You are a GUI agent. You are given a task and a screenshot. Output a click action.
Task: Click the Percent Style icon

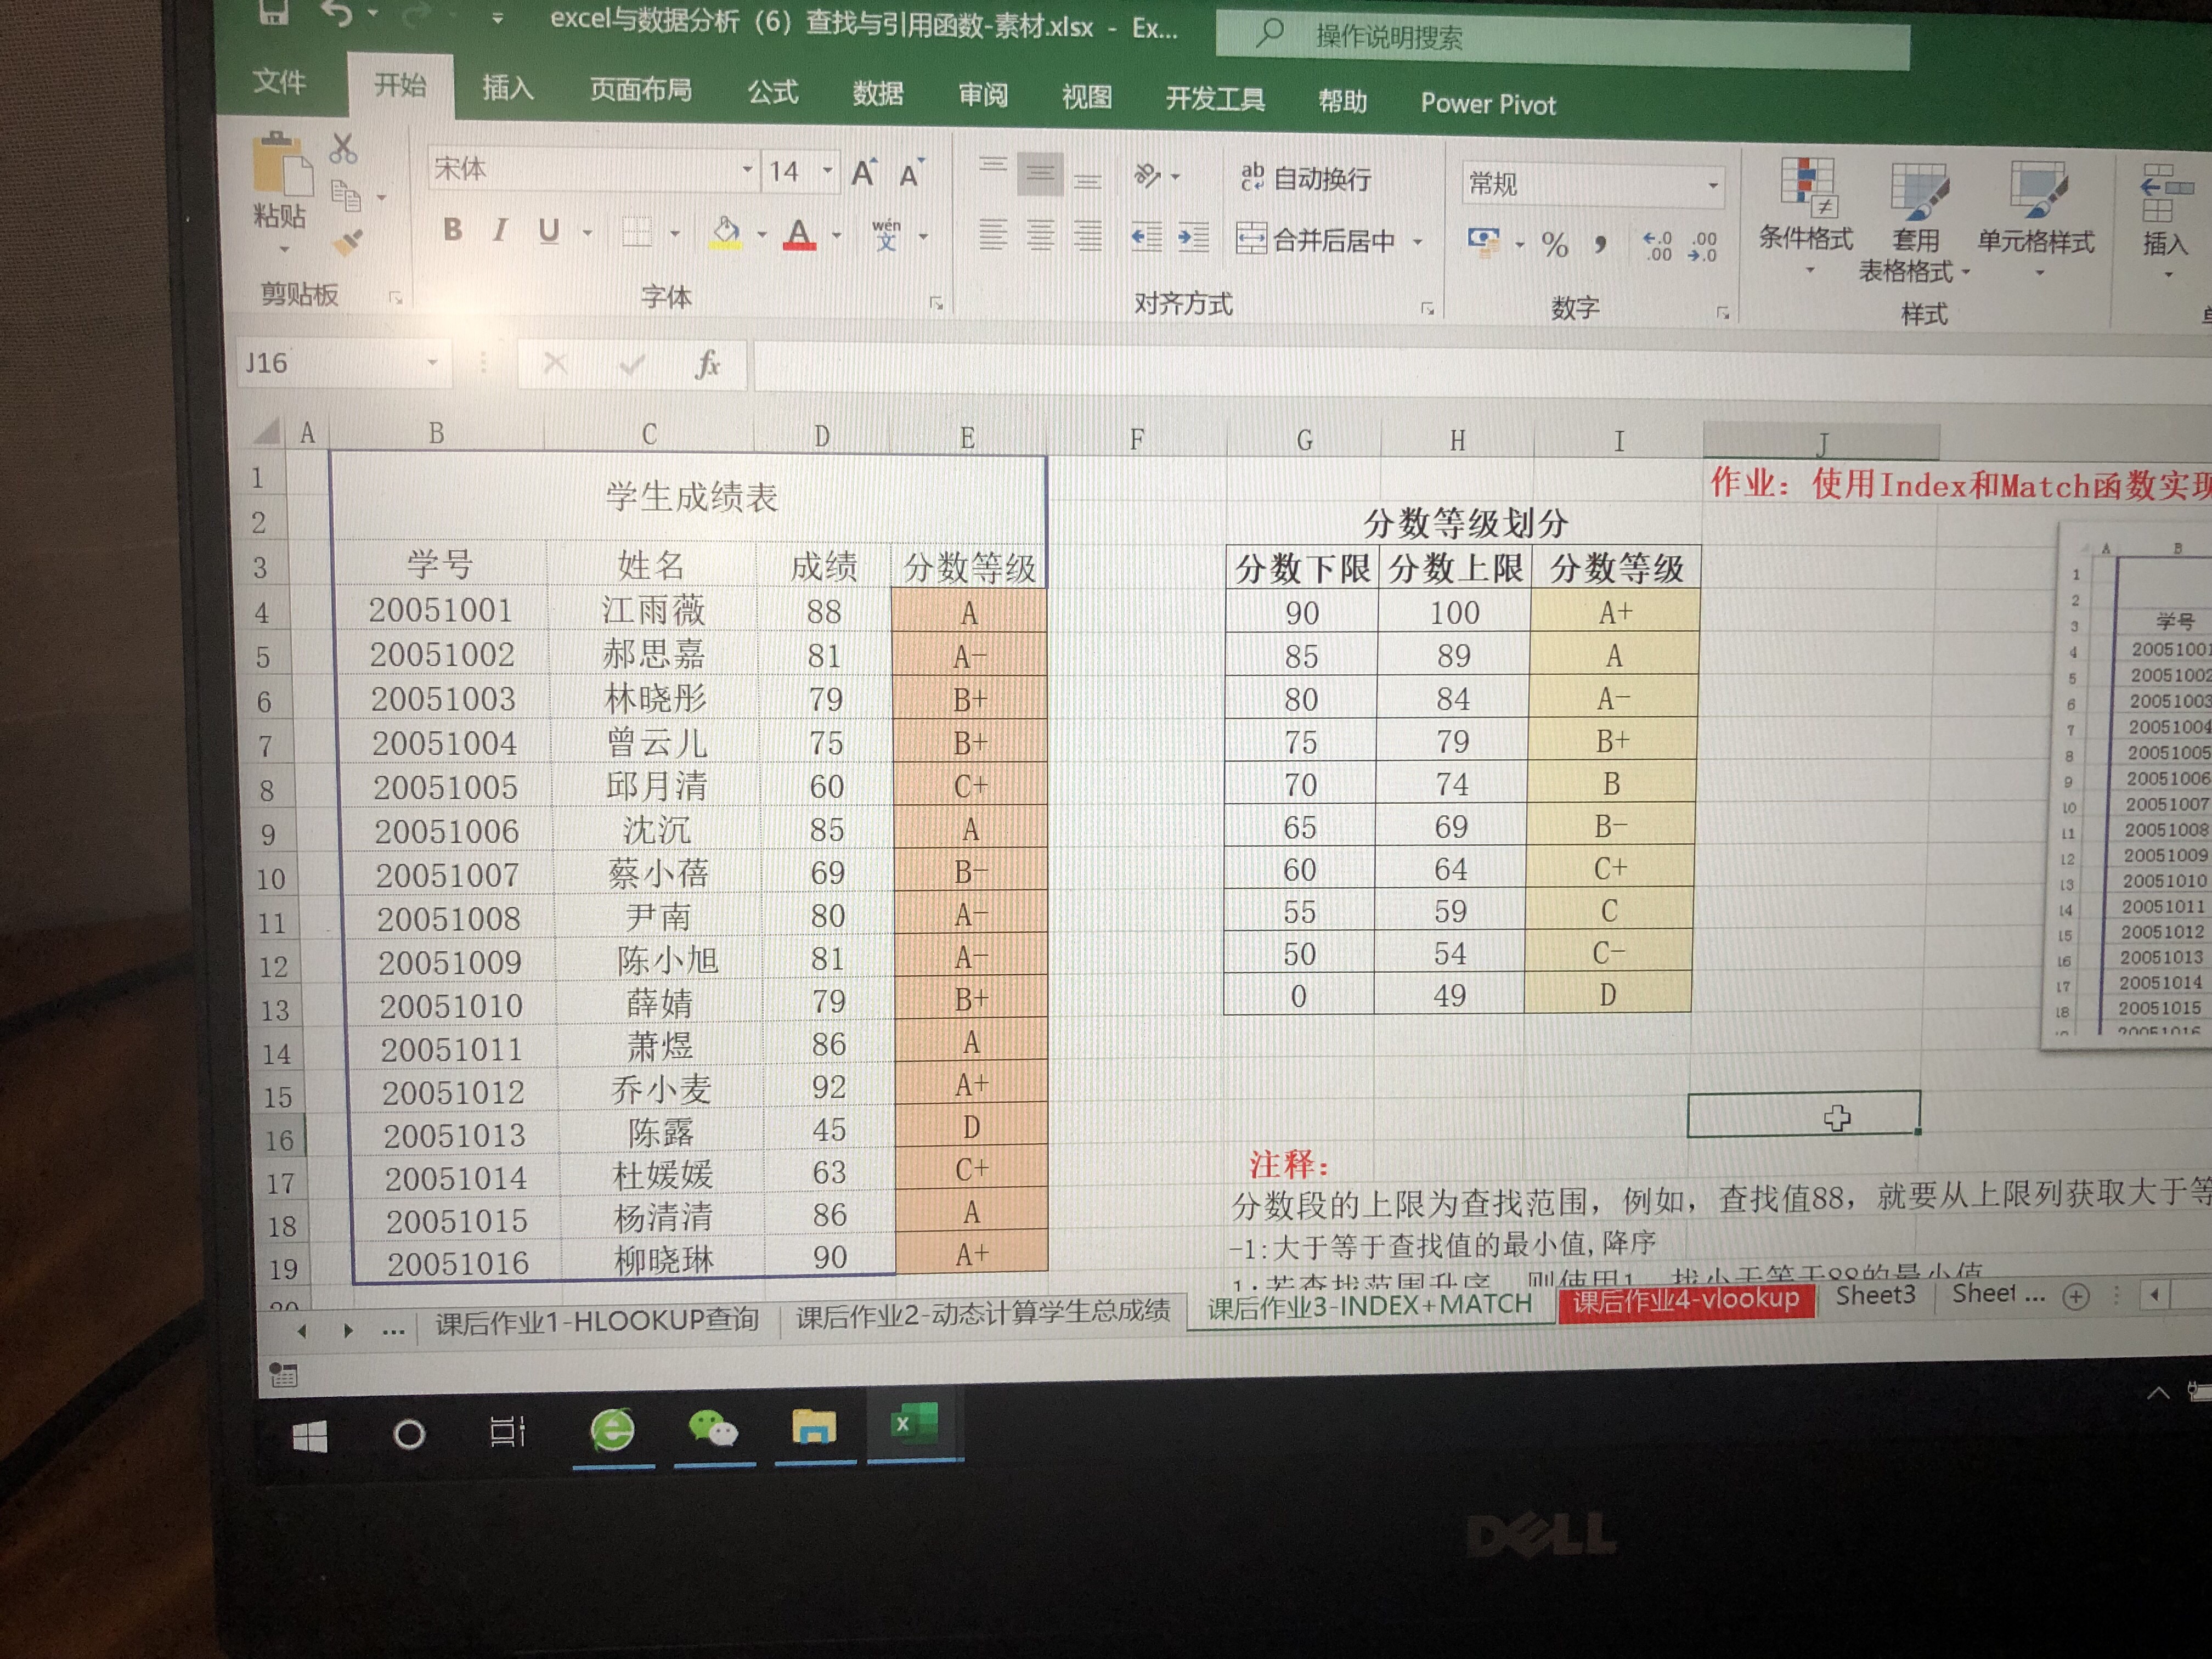point(1554,244)
